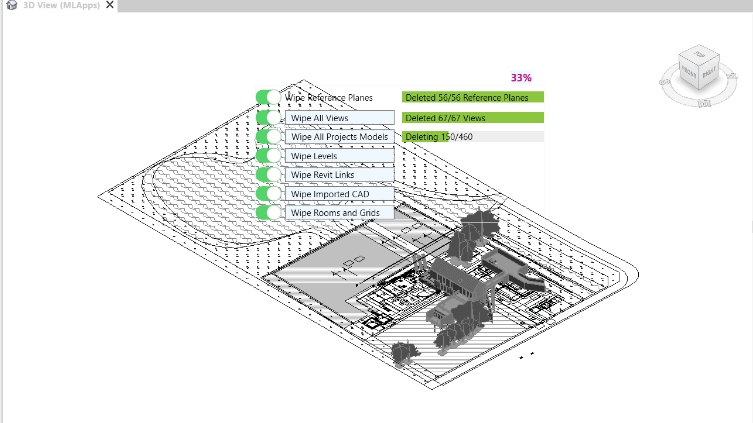Click the Deleting 150/460 progress bar
Image resolution: width=753 pixels, height=423 pixels.
472,137
